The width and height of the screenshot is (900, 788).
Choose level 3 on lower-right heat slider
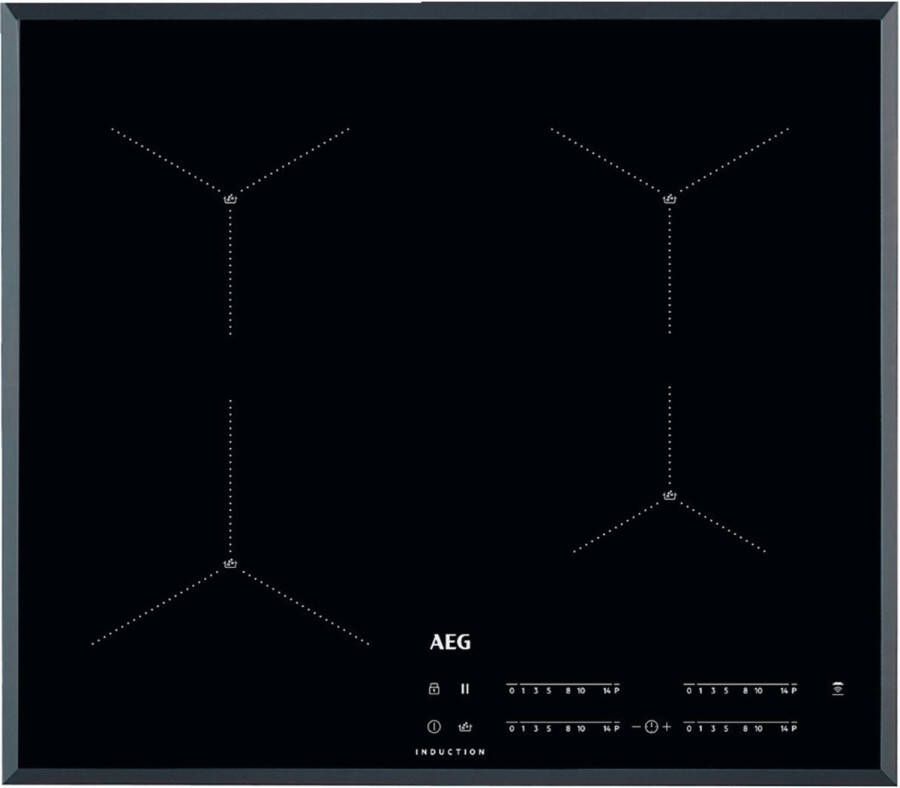point(711,728)
